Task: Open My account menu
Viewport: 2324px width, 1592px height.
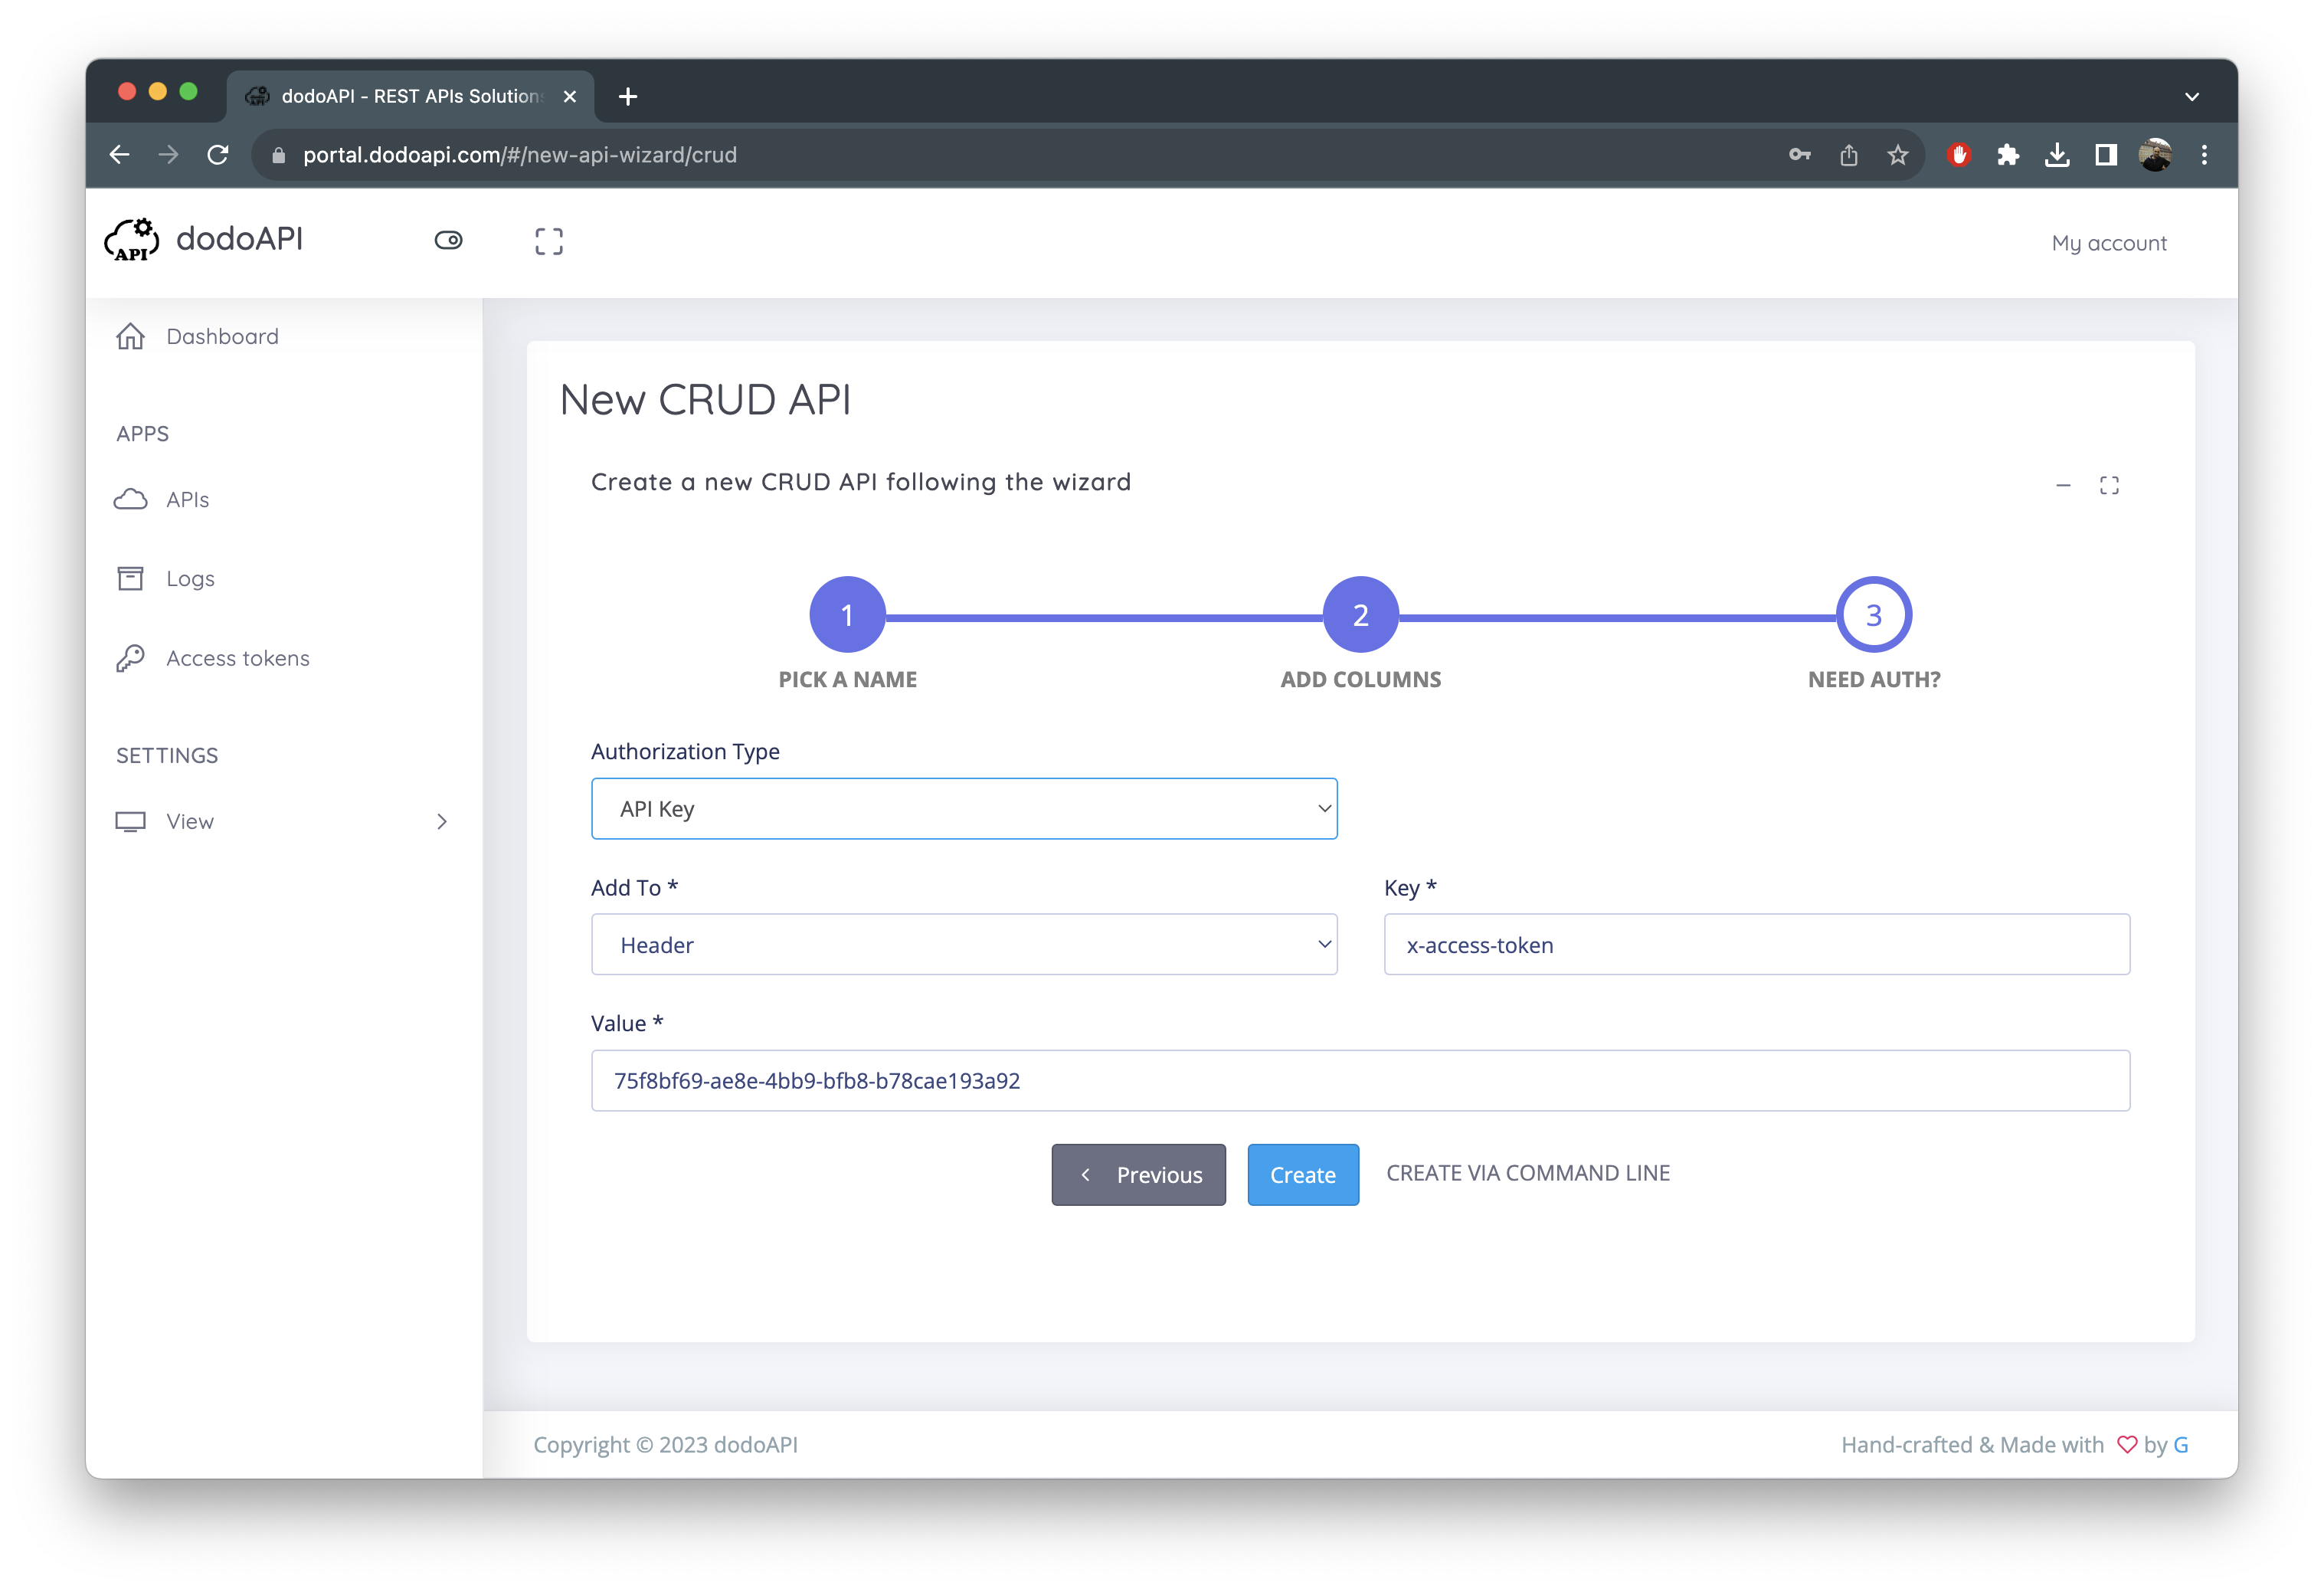Action: (2109, 243)
